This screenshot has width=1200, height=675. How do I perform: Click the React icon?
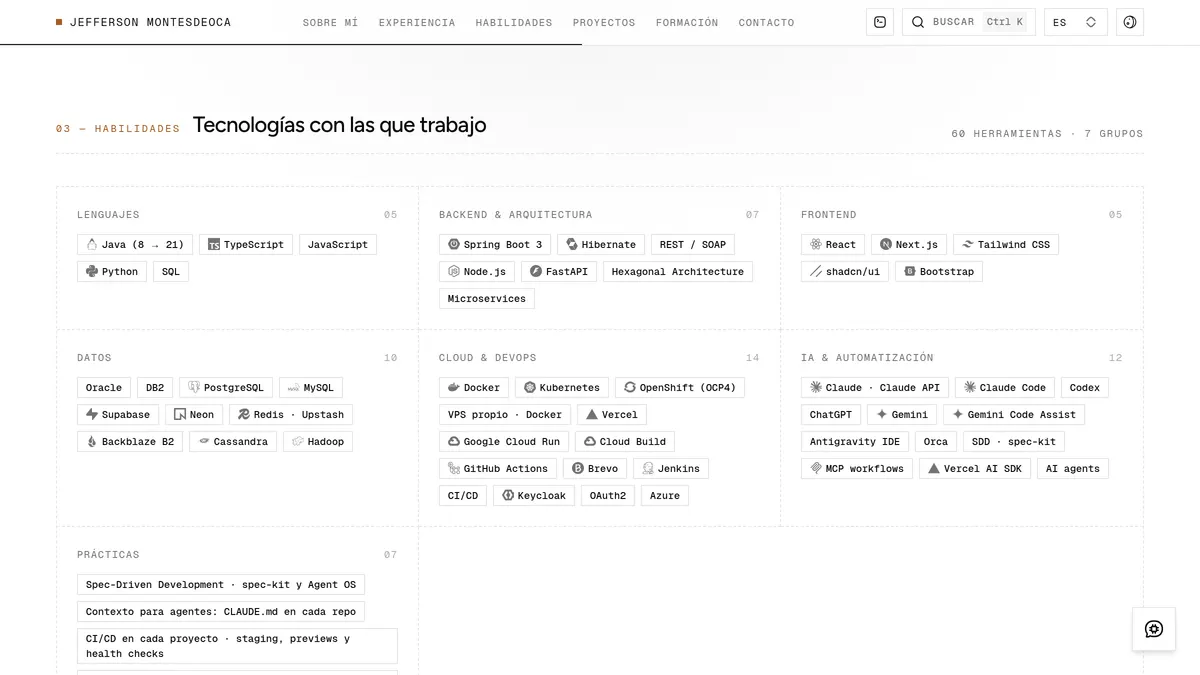(x=816, y=244)
